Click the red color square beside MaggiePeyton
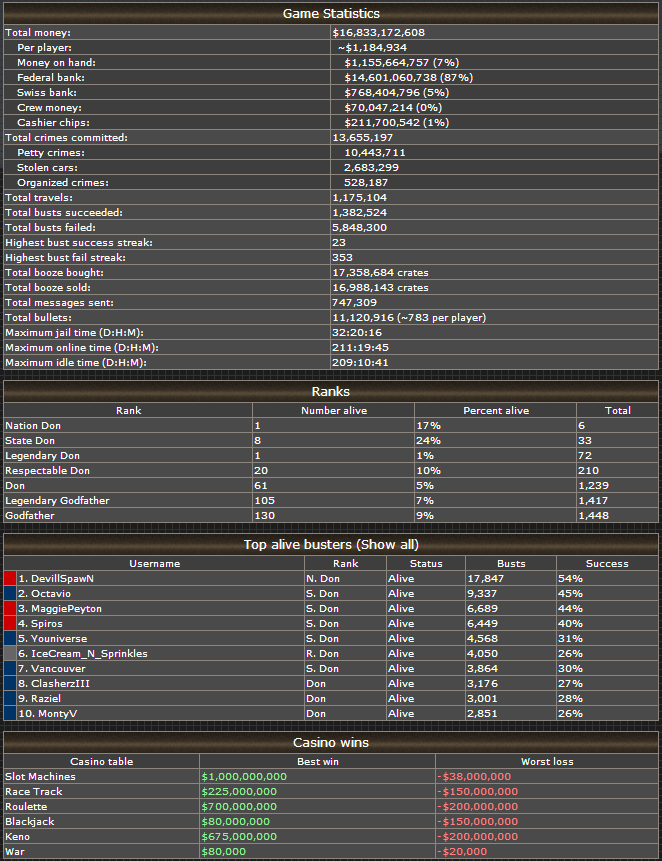The width and height of the screenshot is (662, 861). click(10, 608)
